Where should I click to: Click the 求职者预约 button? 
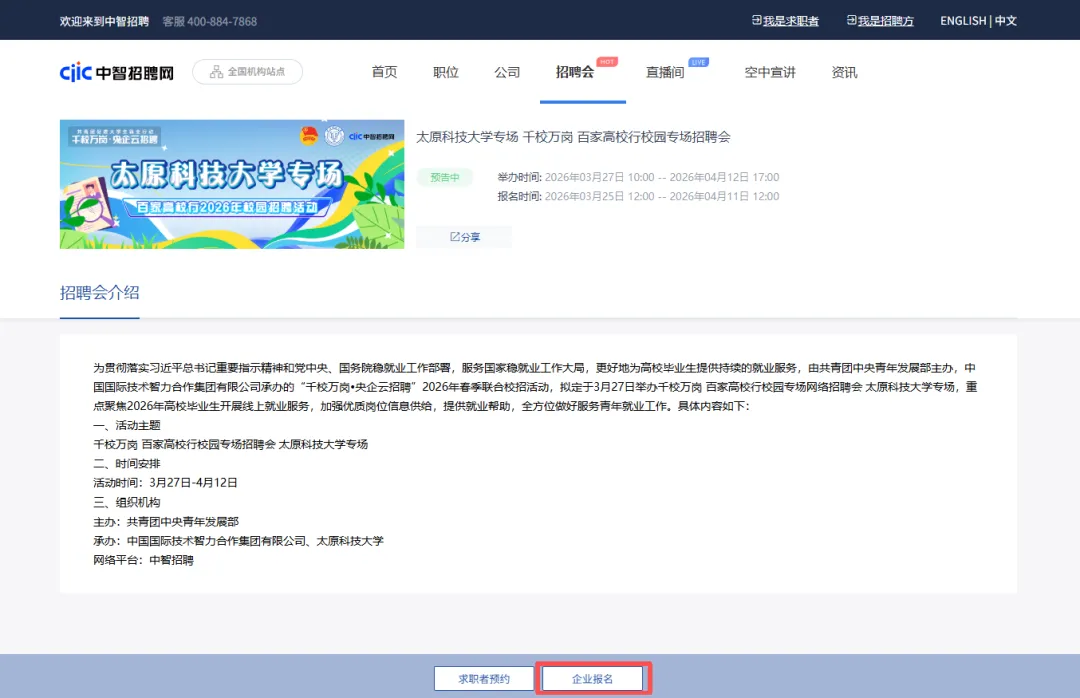(x=484, y=679)
